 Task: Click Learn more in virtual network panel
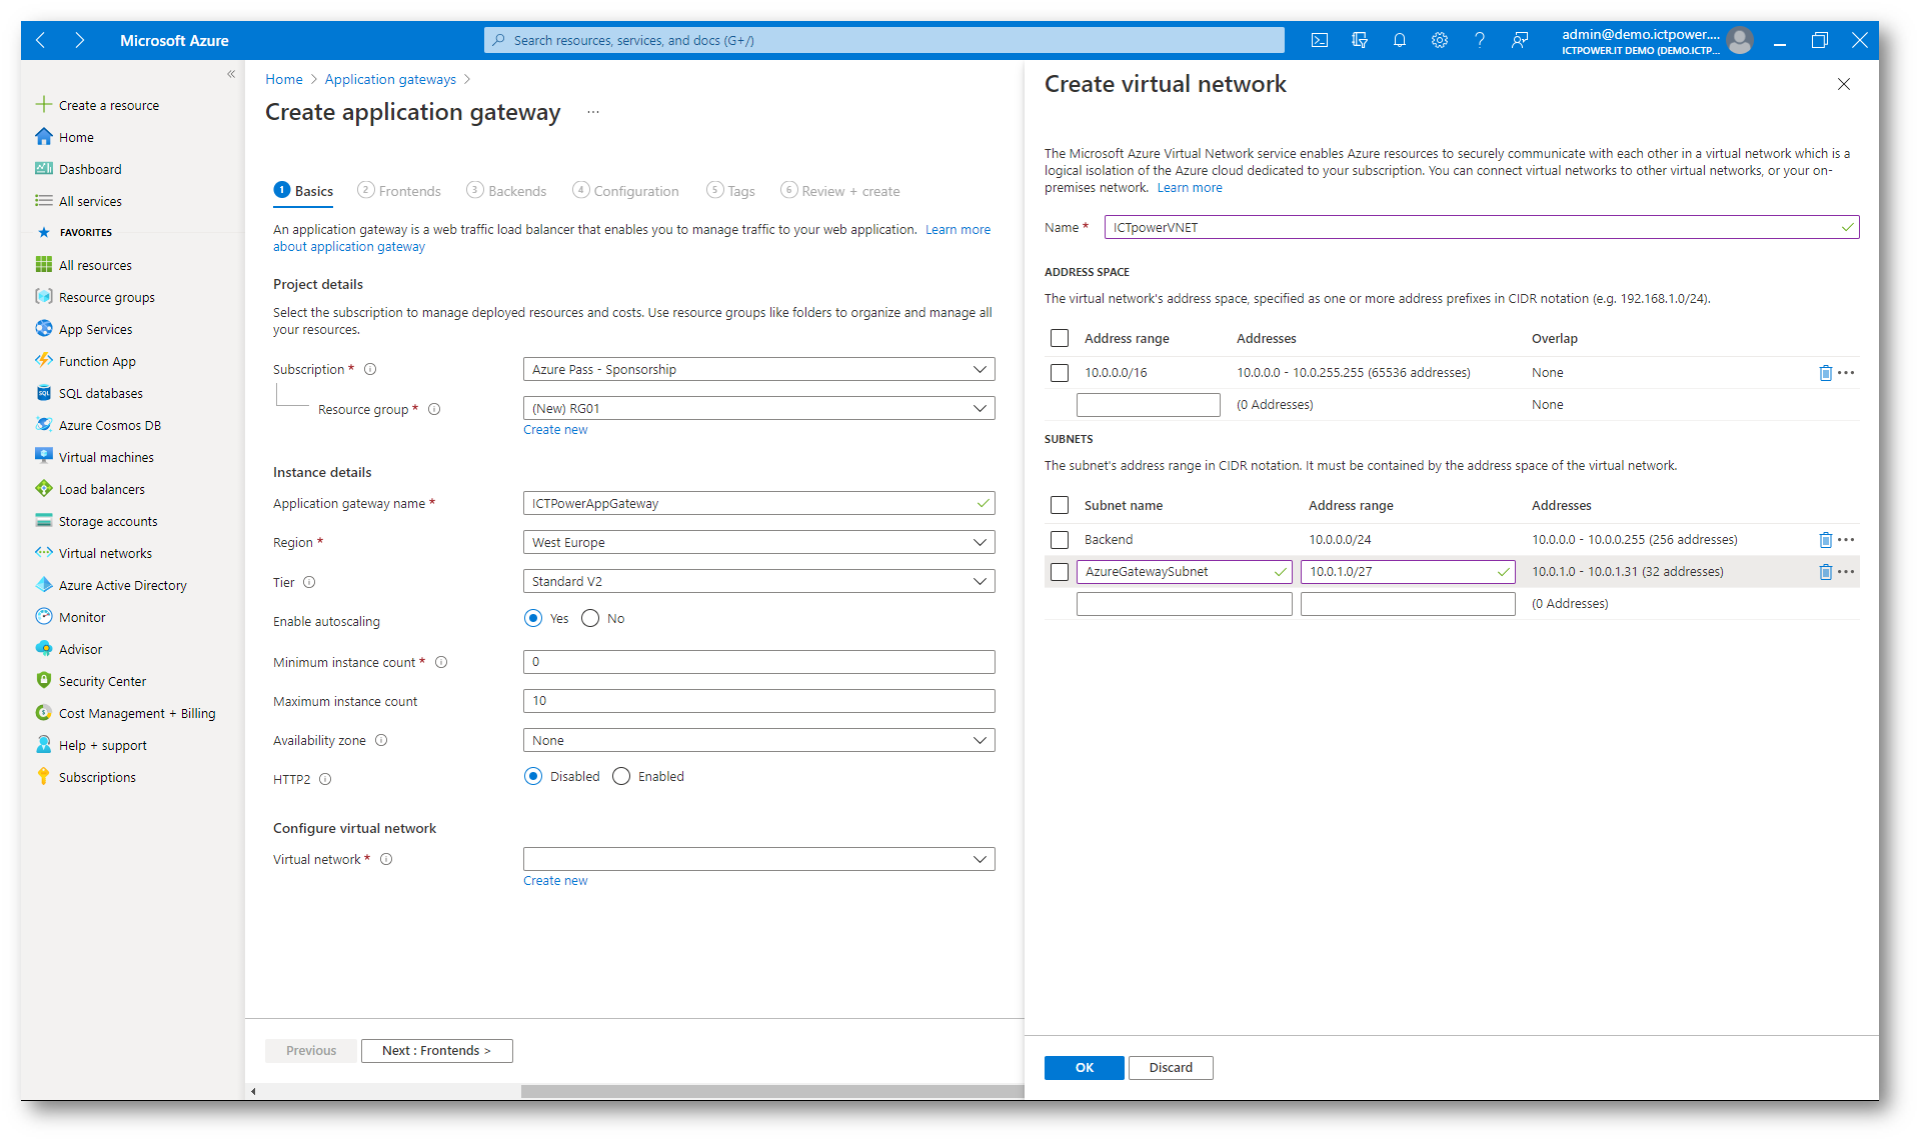[x=1189, y=188]
